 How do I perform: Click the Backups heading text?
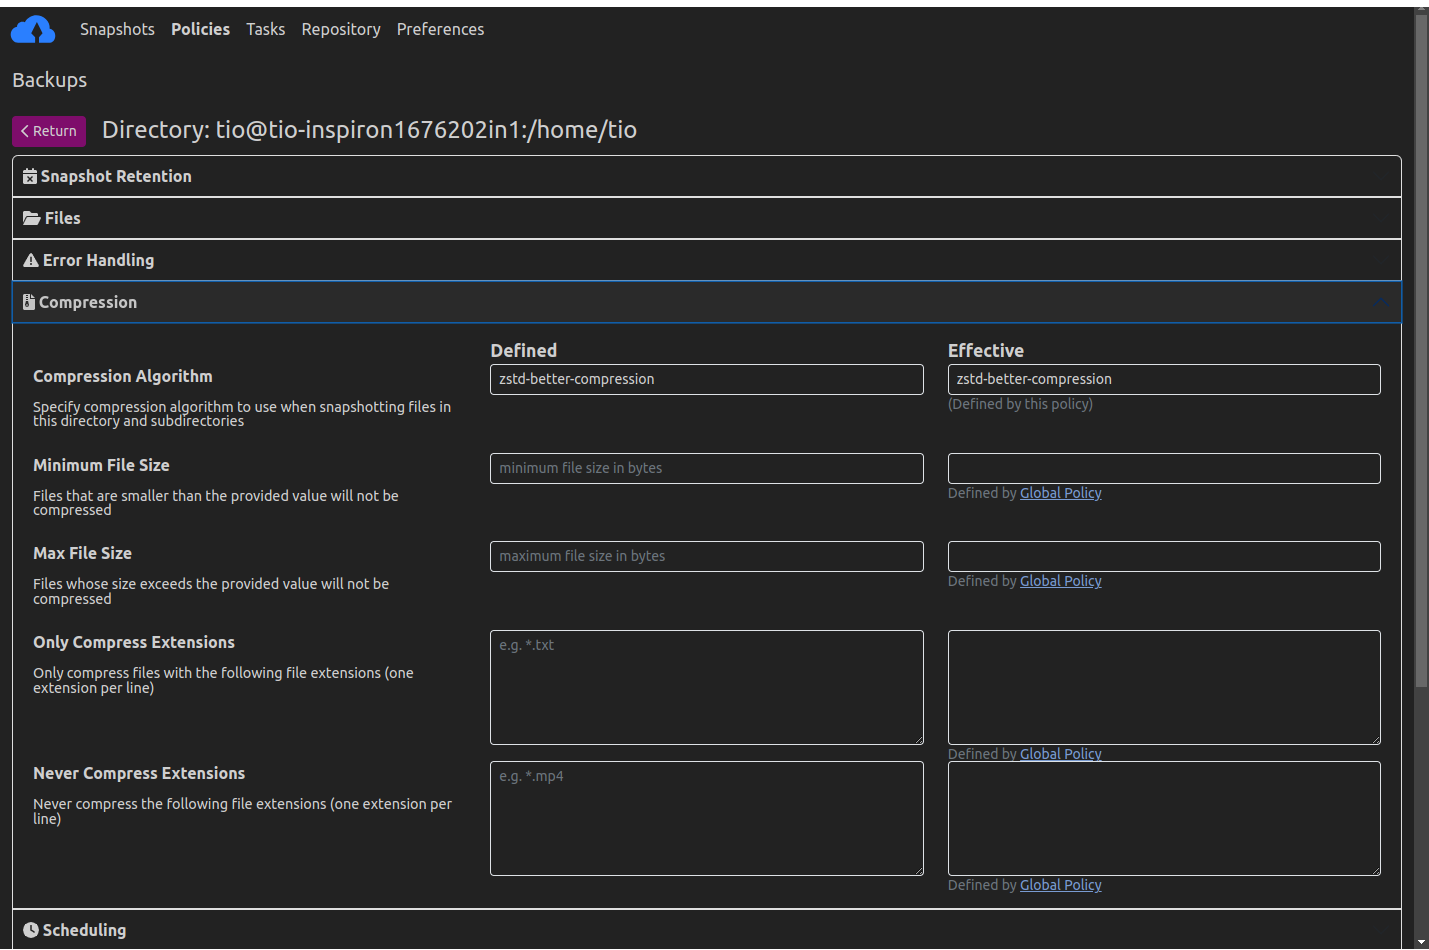click(x=50, y=80)
